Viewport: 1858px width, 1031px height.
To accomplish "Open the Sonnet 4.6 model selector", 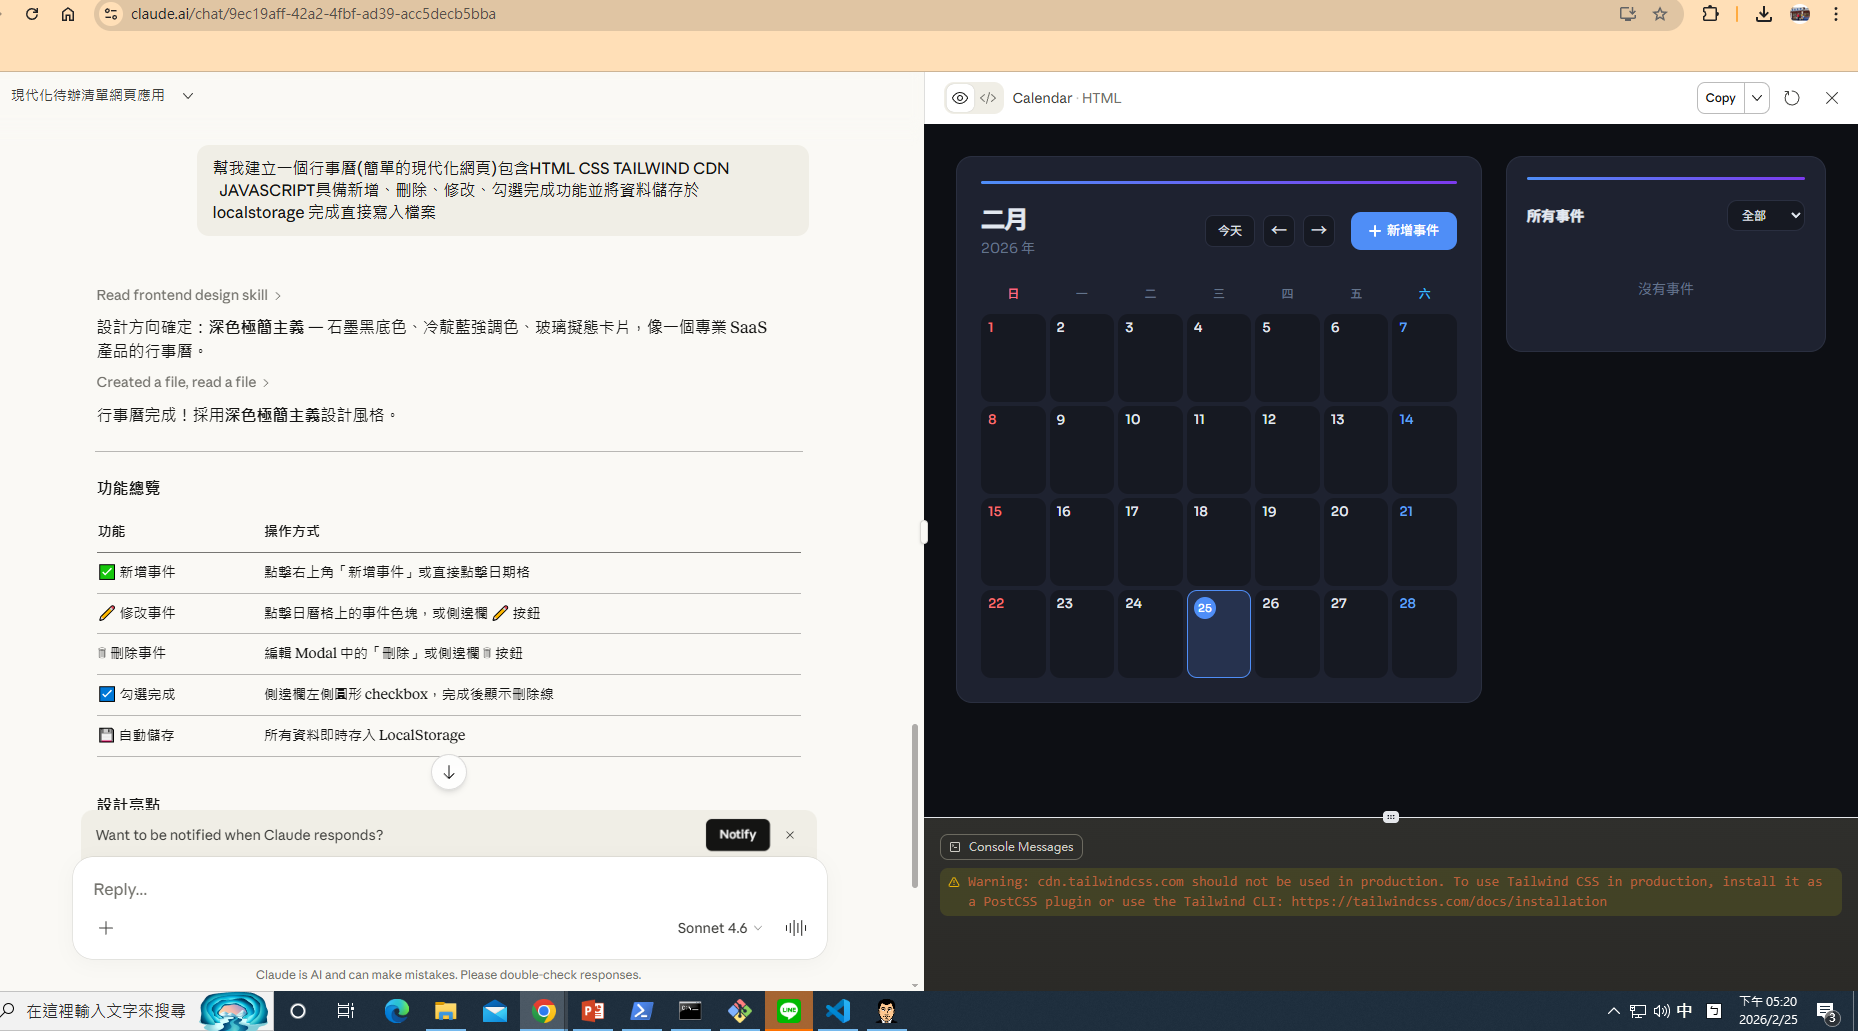I will [x=719, y=928].
